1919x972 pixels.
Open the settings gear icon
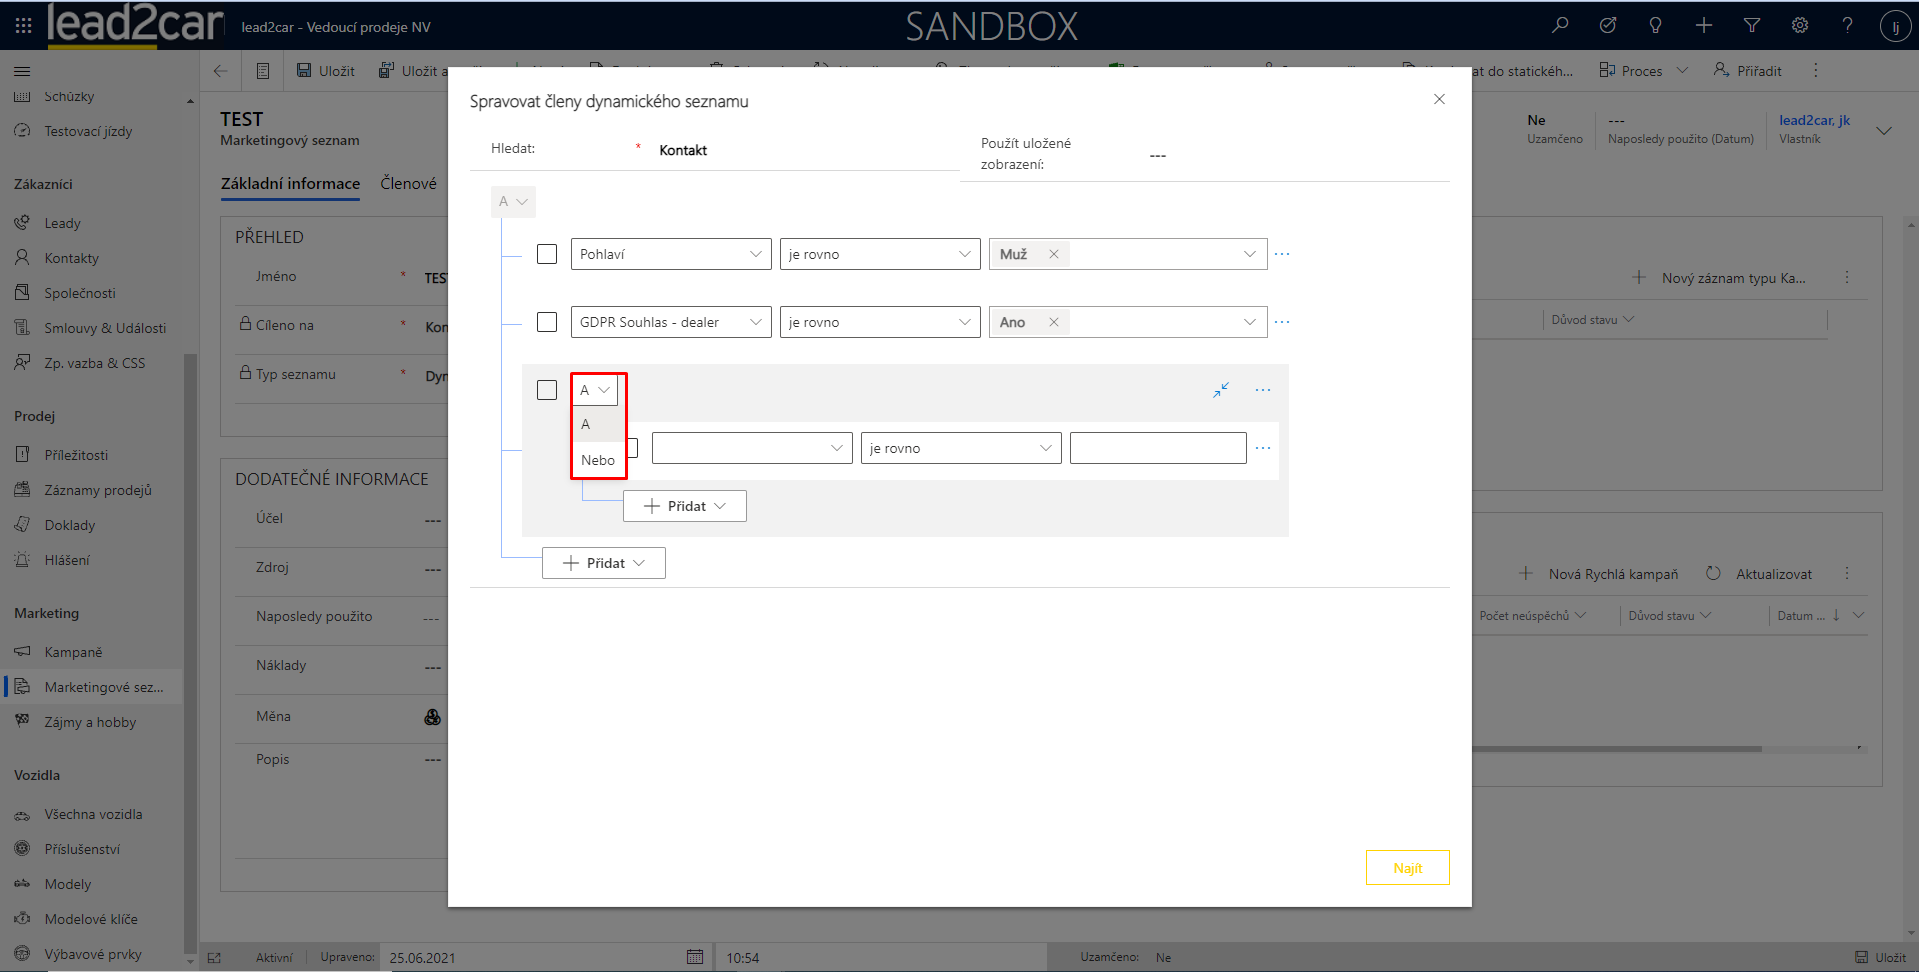coord(1799,26)
